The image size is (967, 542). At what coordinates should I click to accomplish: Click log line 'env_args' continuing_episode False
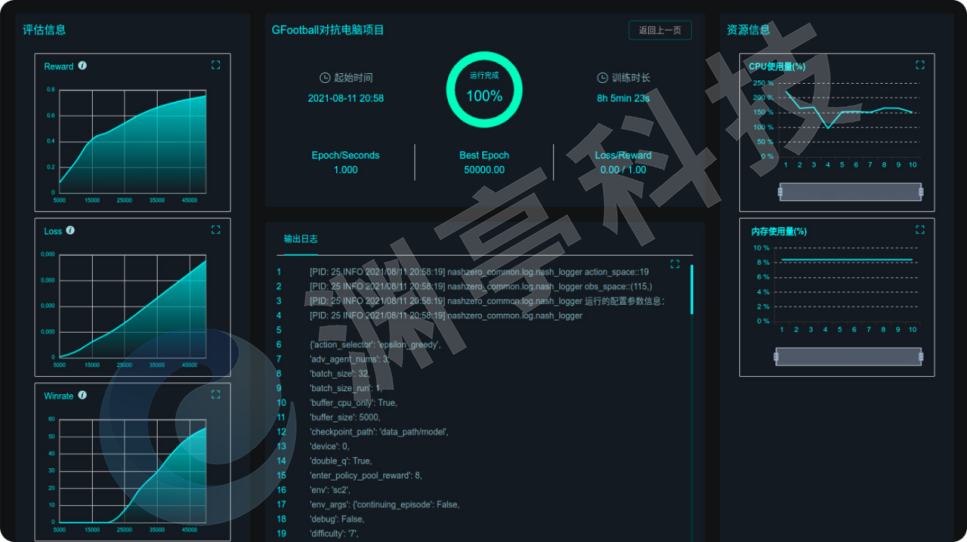[385, 504]
